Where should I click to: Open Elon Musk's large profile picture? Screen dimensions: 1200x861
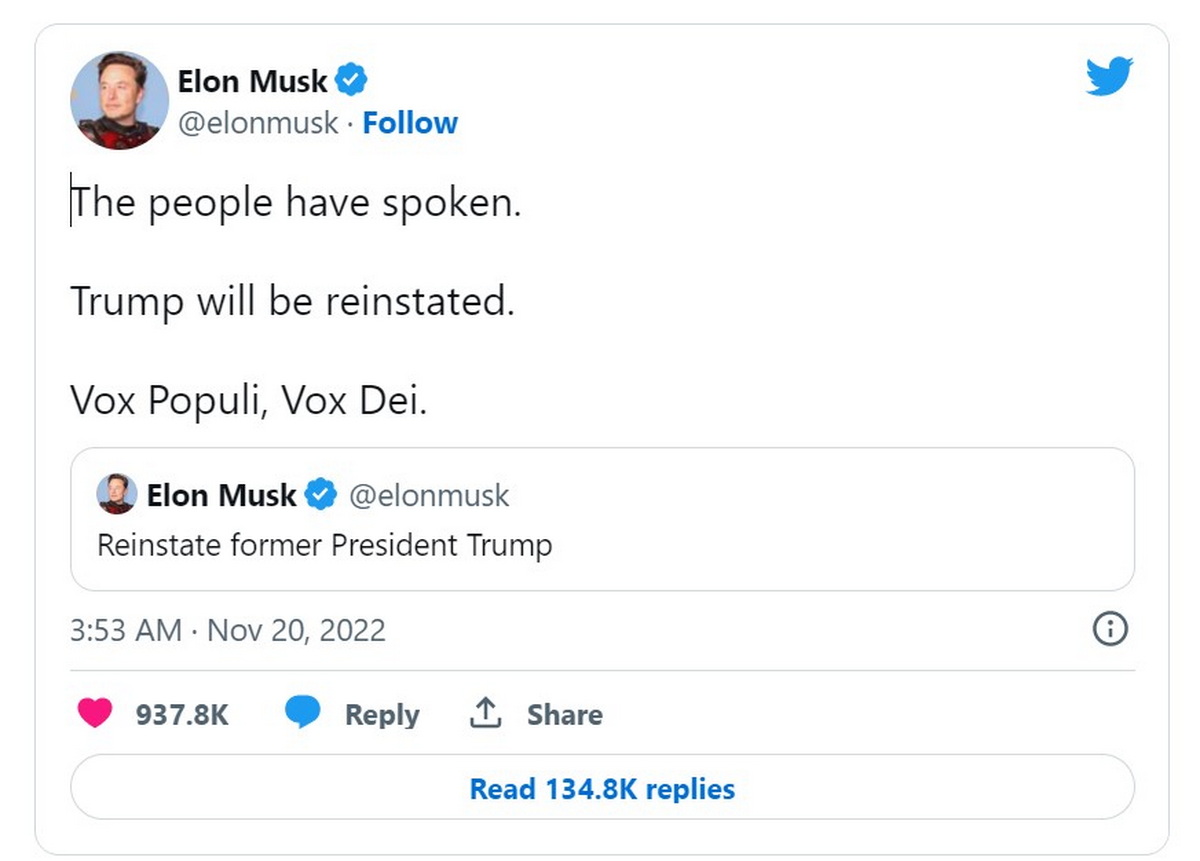point(119,100)
